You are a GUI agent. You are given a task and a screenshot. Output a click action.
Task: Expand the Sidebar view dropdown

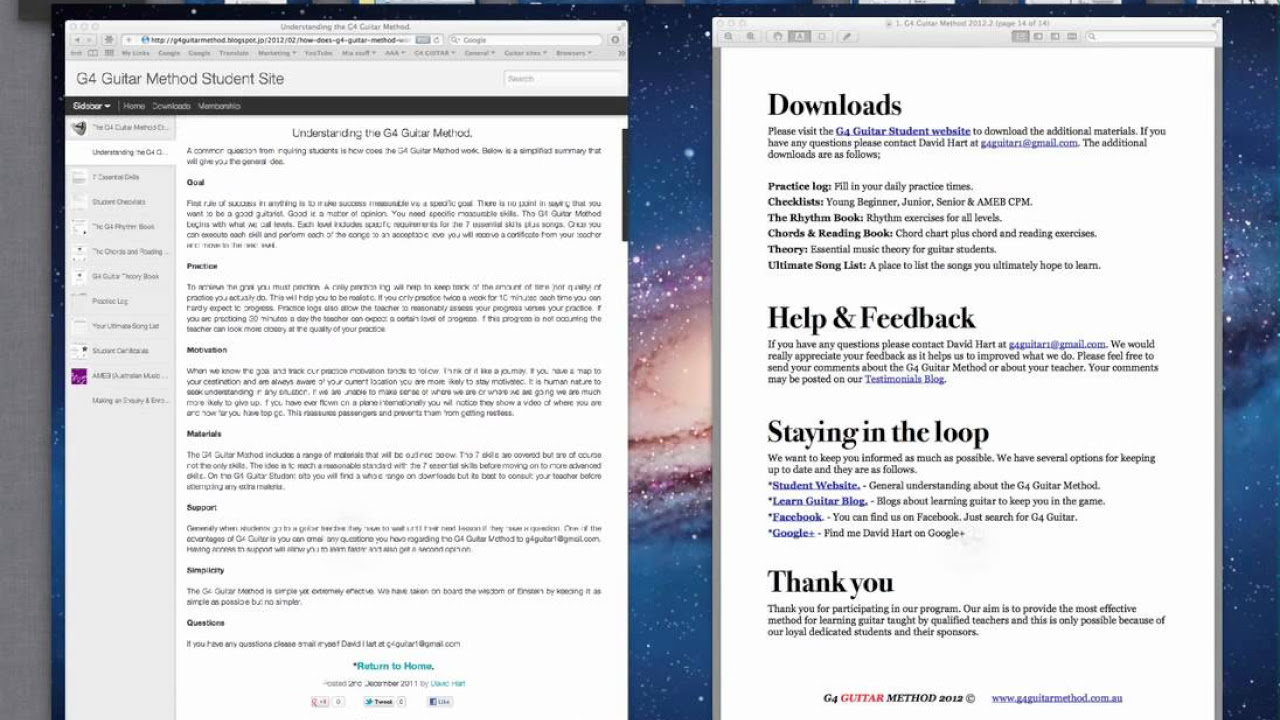pos(91,106)
